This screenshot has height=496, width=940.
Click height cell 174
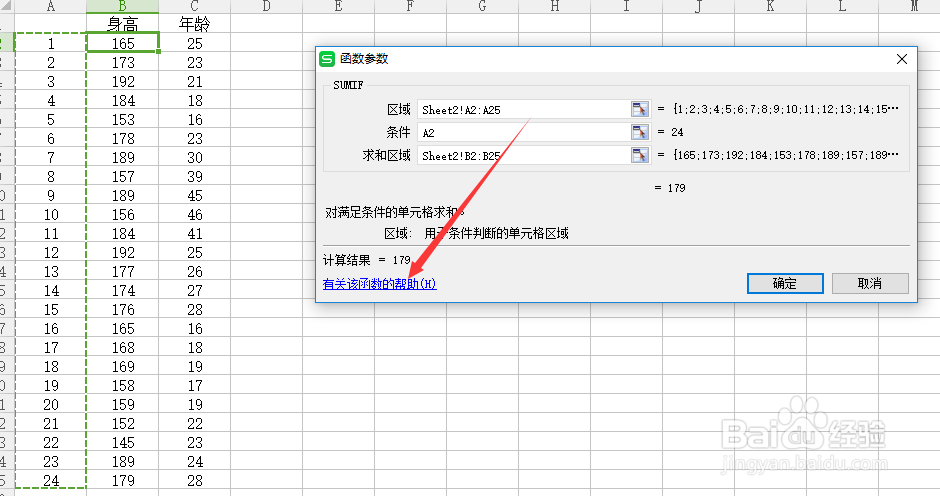122,291
